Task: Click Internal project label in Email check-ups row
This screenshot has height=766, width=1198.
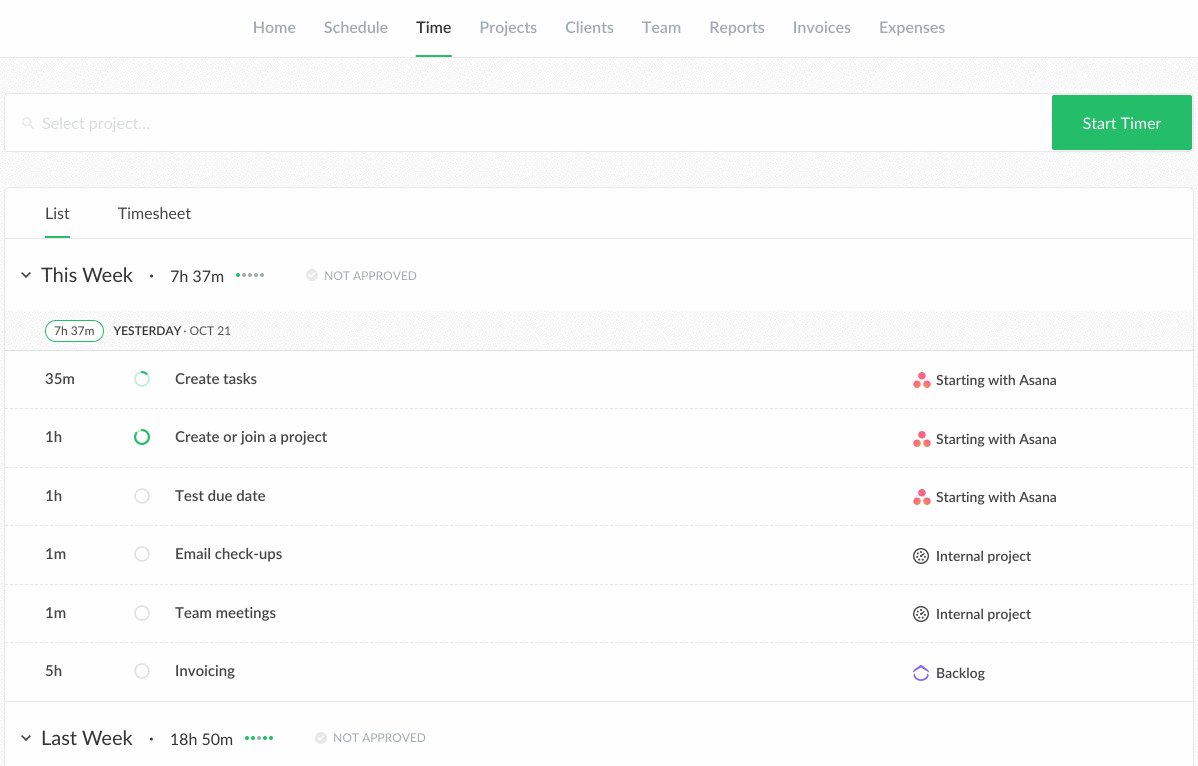Action: point(983,556)
